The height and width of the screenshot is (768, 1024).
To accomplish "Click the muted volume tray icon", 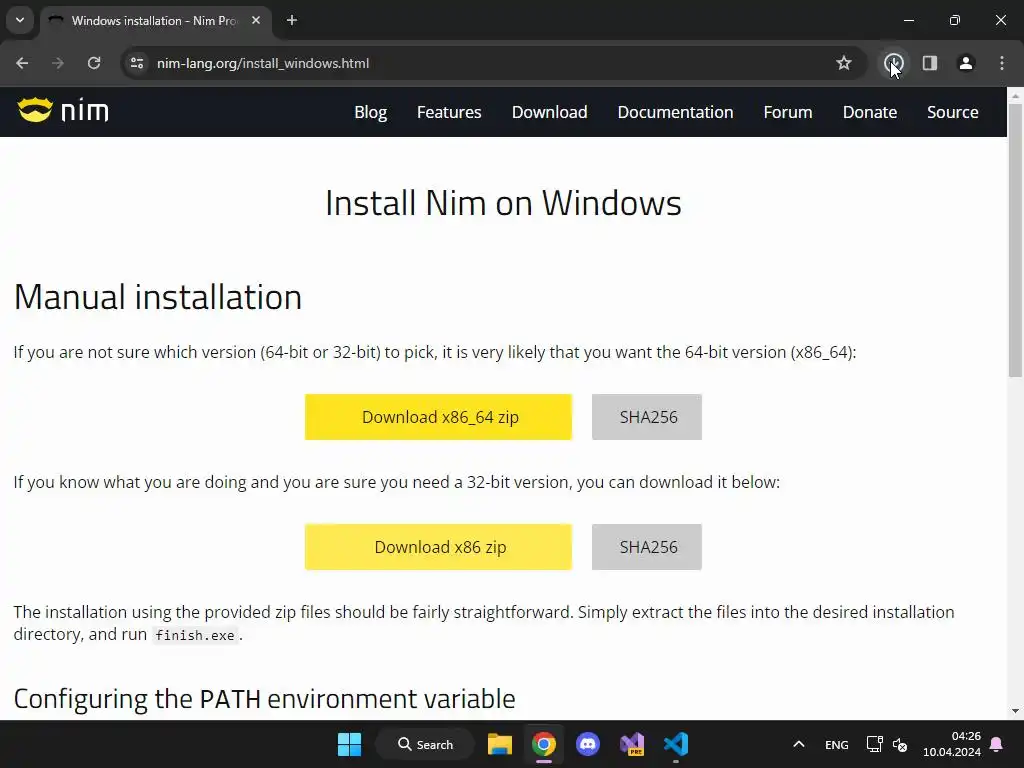I will (900, 744).
